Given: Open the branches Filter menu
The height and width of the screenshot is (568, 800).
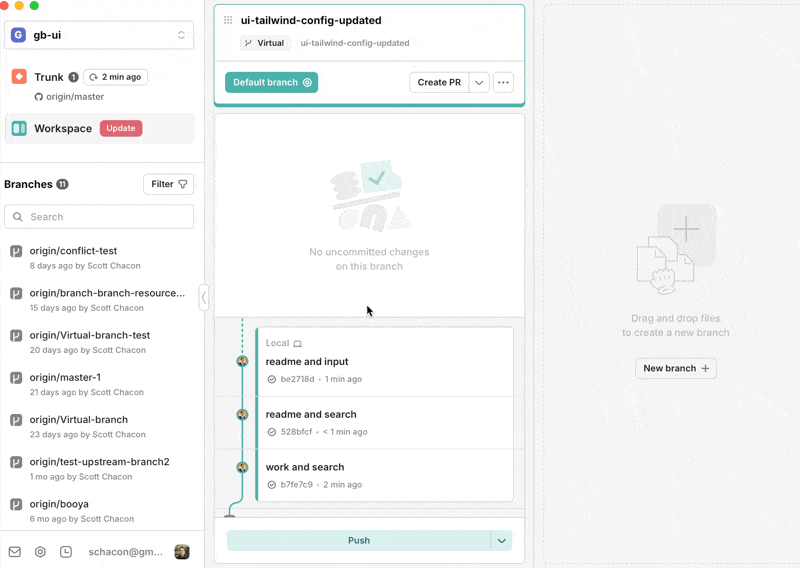Looking at the screenshot, I should [169, 184].
